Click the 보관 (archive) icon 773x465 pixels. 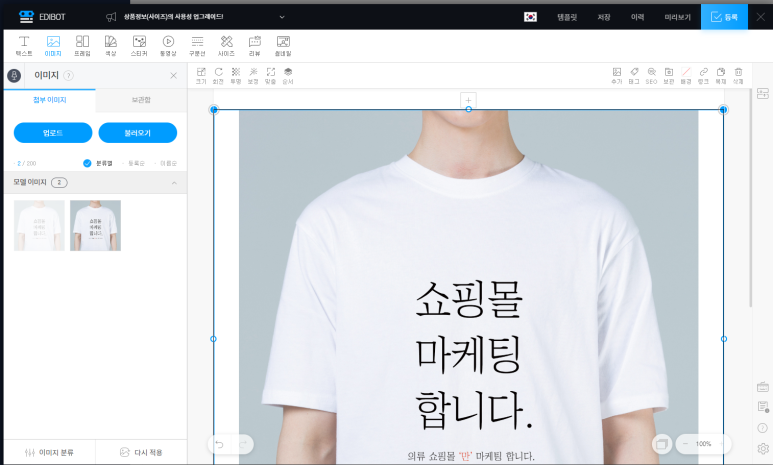coord(668,76)
